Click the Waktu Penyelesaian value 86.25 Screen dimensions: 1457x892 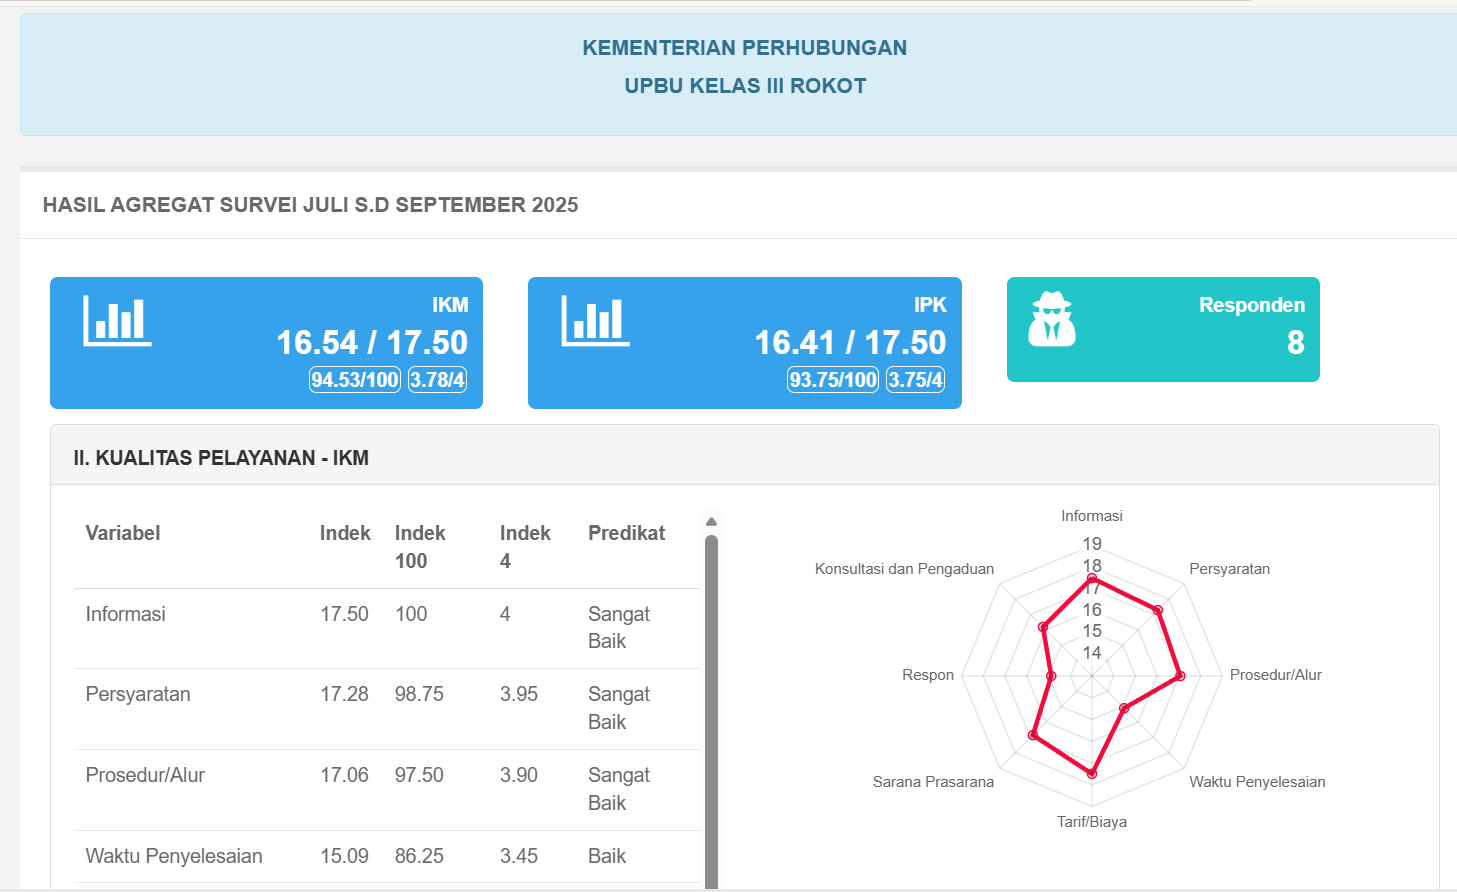point(419,856)
